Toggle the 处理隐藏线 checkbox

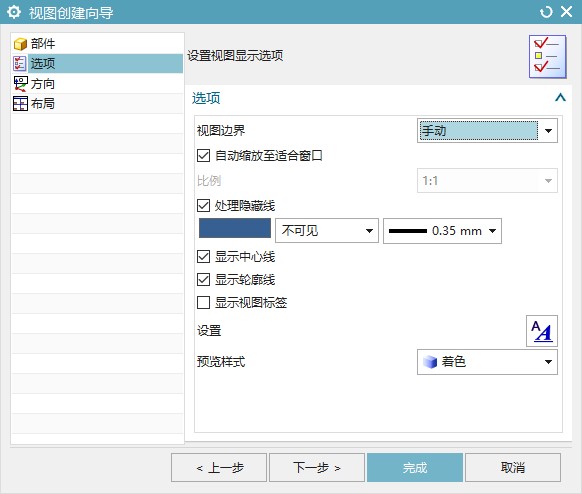(203, 205)
